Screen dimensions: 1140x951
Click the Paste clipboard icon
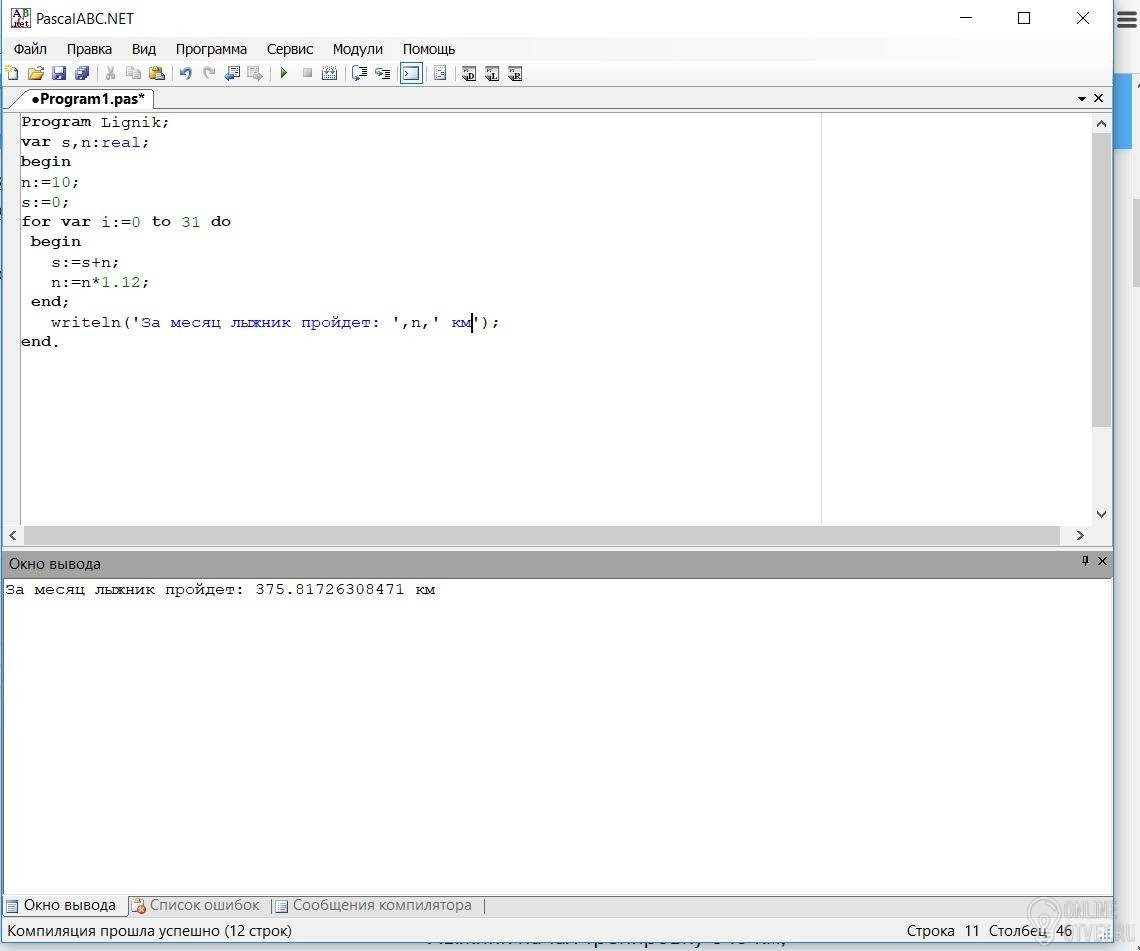point(156,73)
